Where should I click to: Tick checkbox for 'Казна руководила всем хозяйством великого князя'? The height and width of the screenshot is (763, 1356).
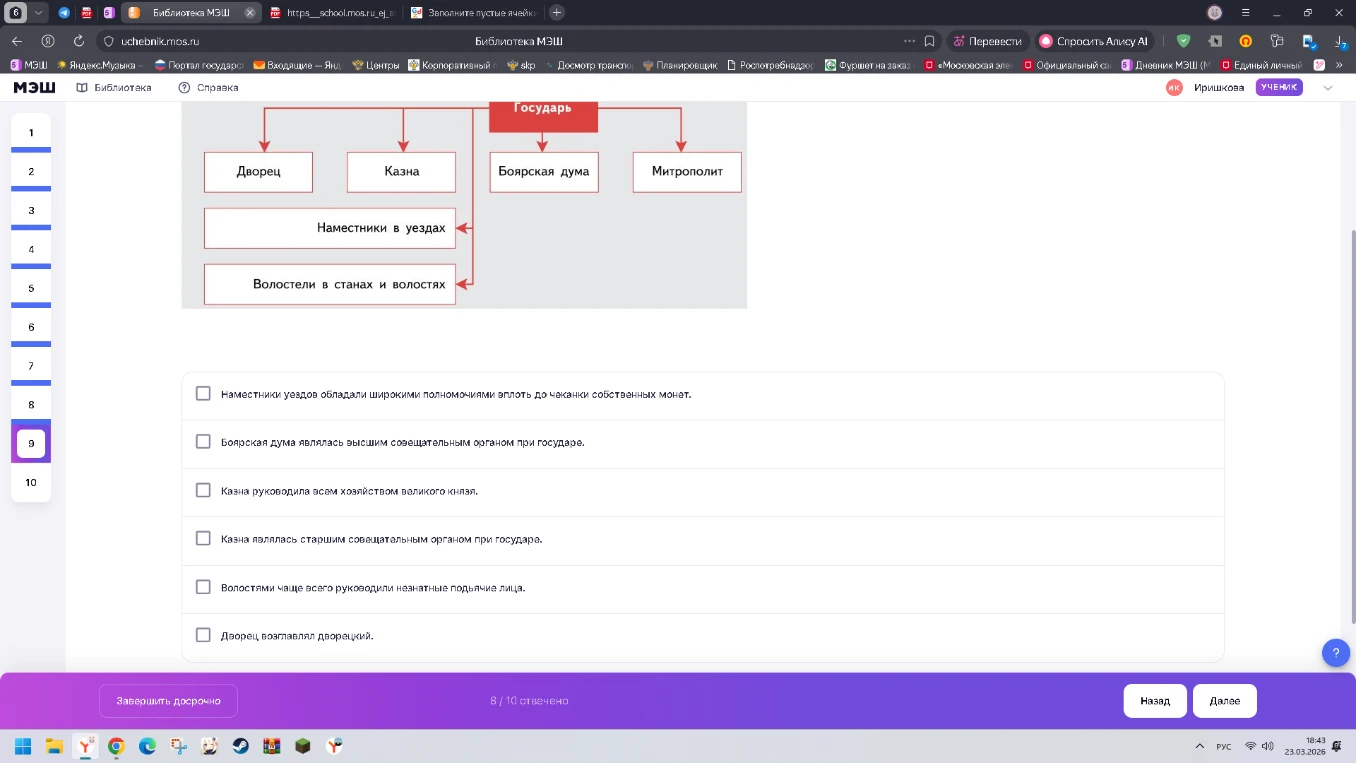(203, 490)
